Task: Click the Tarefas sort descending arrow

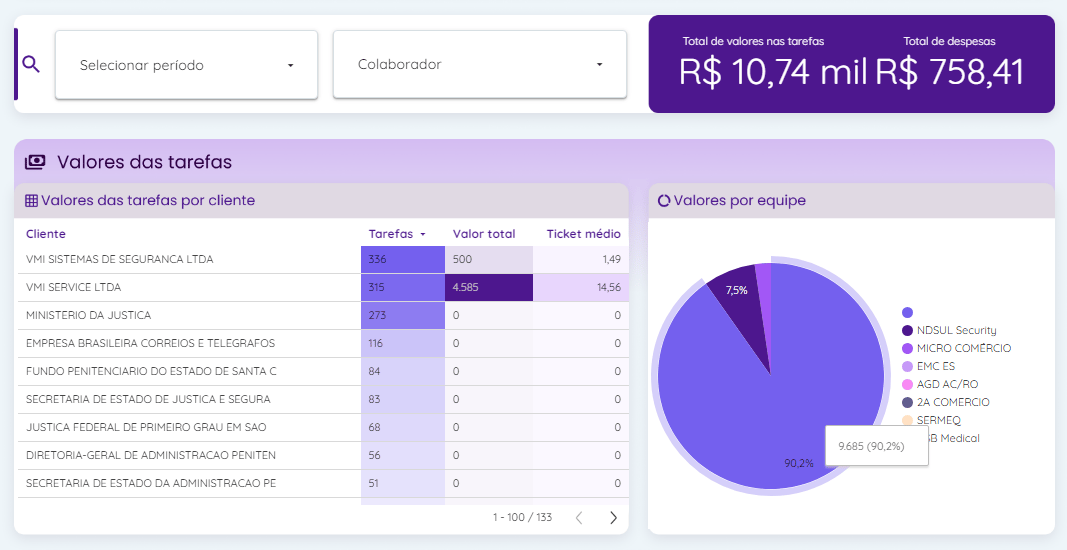Action: tap(423, 234)
